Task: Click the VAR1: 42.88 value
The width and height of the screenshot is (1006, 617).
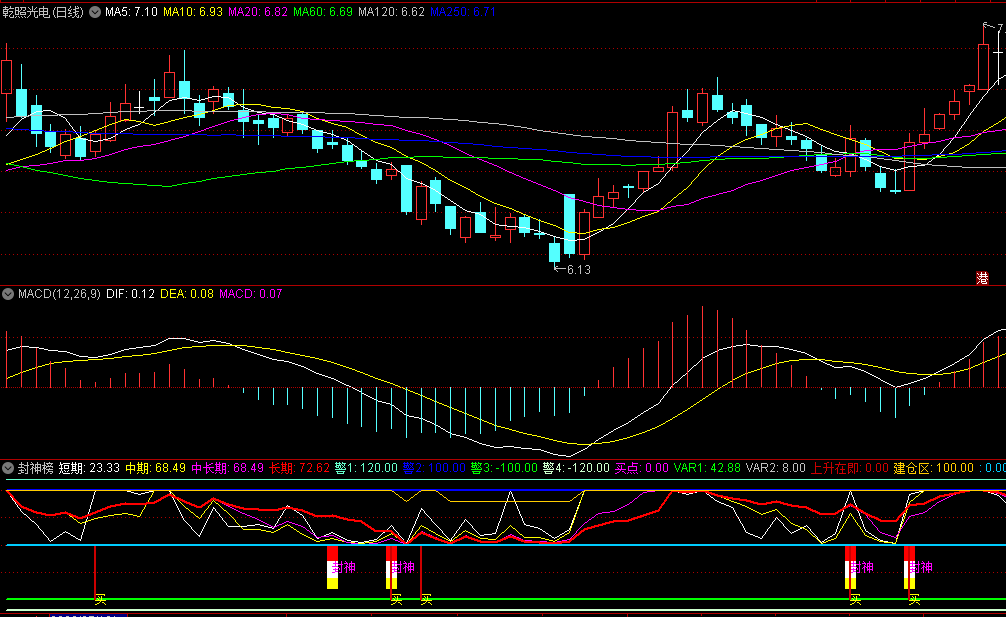Action: [x=707, y=468]
